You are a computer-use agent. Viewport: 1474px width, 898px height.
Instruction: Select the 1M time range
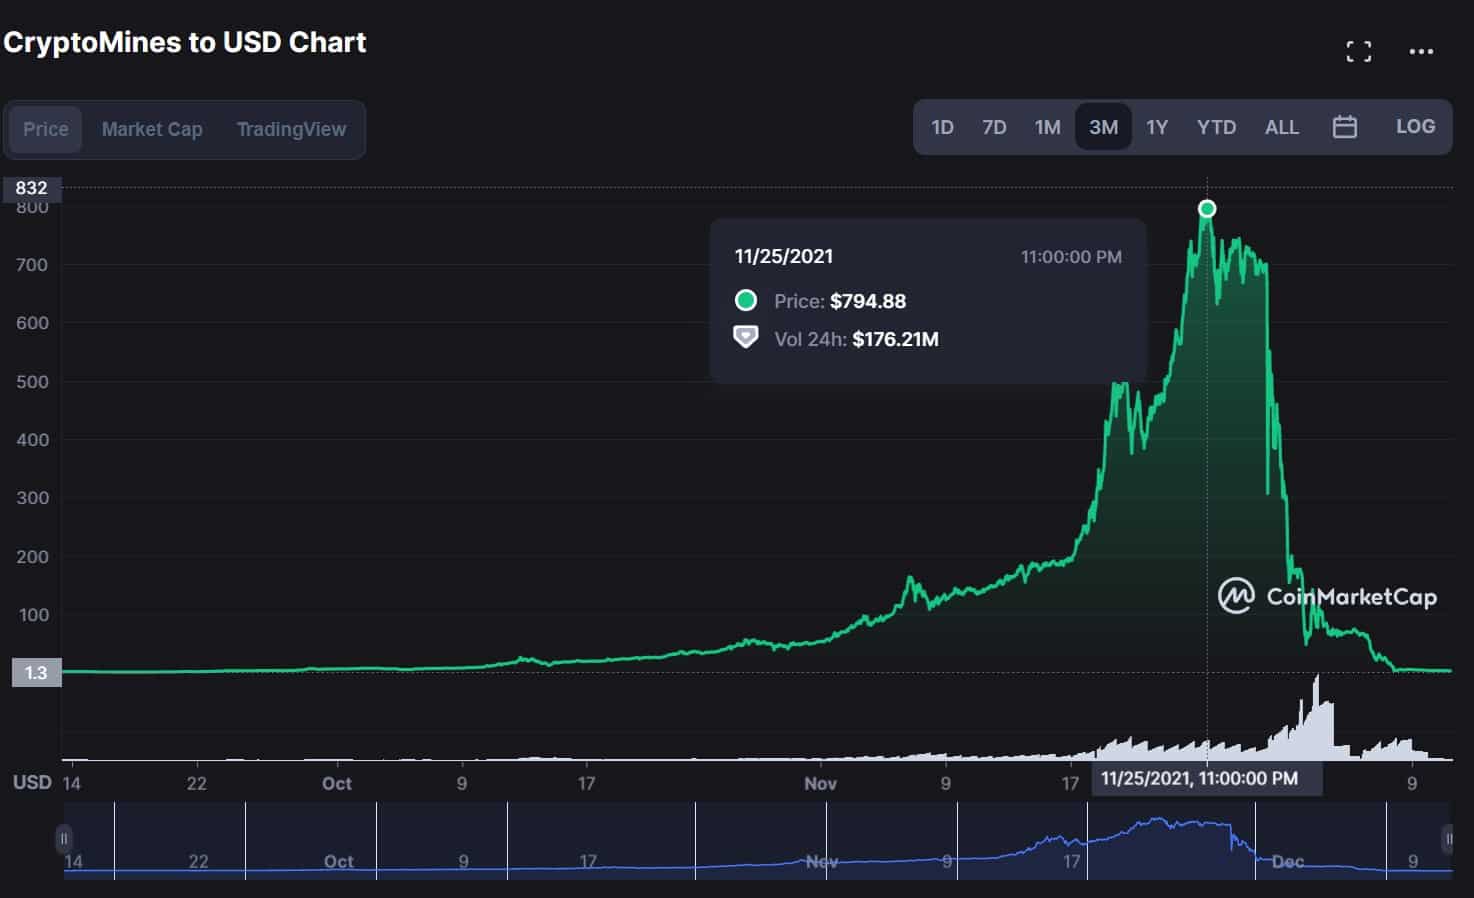pos(1047,127)
